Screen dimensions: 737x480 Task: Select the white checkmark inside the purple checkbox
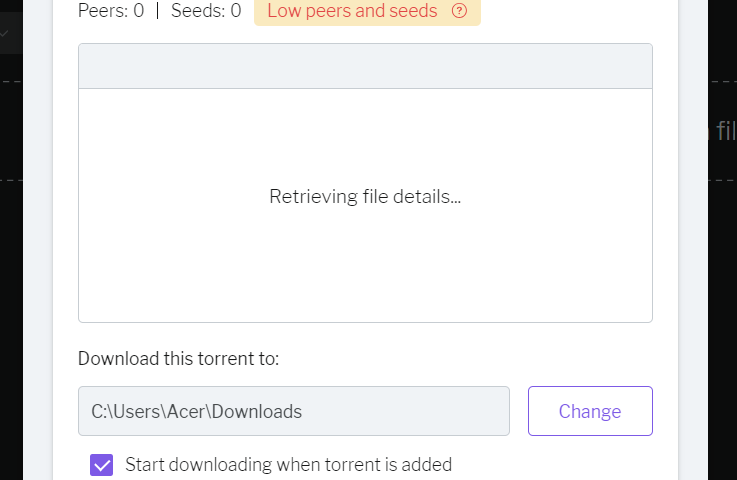pos(102,465)
